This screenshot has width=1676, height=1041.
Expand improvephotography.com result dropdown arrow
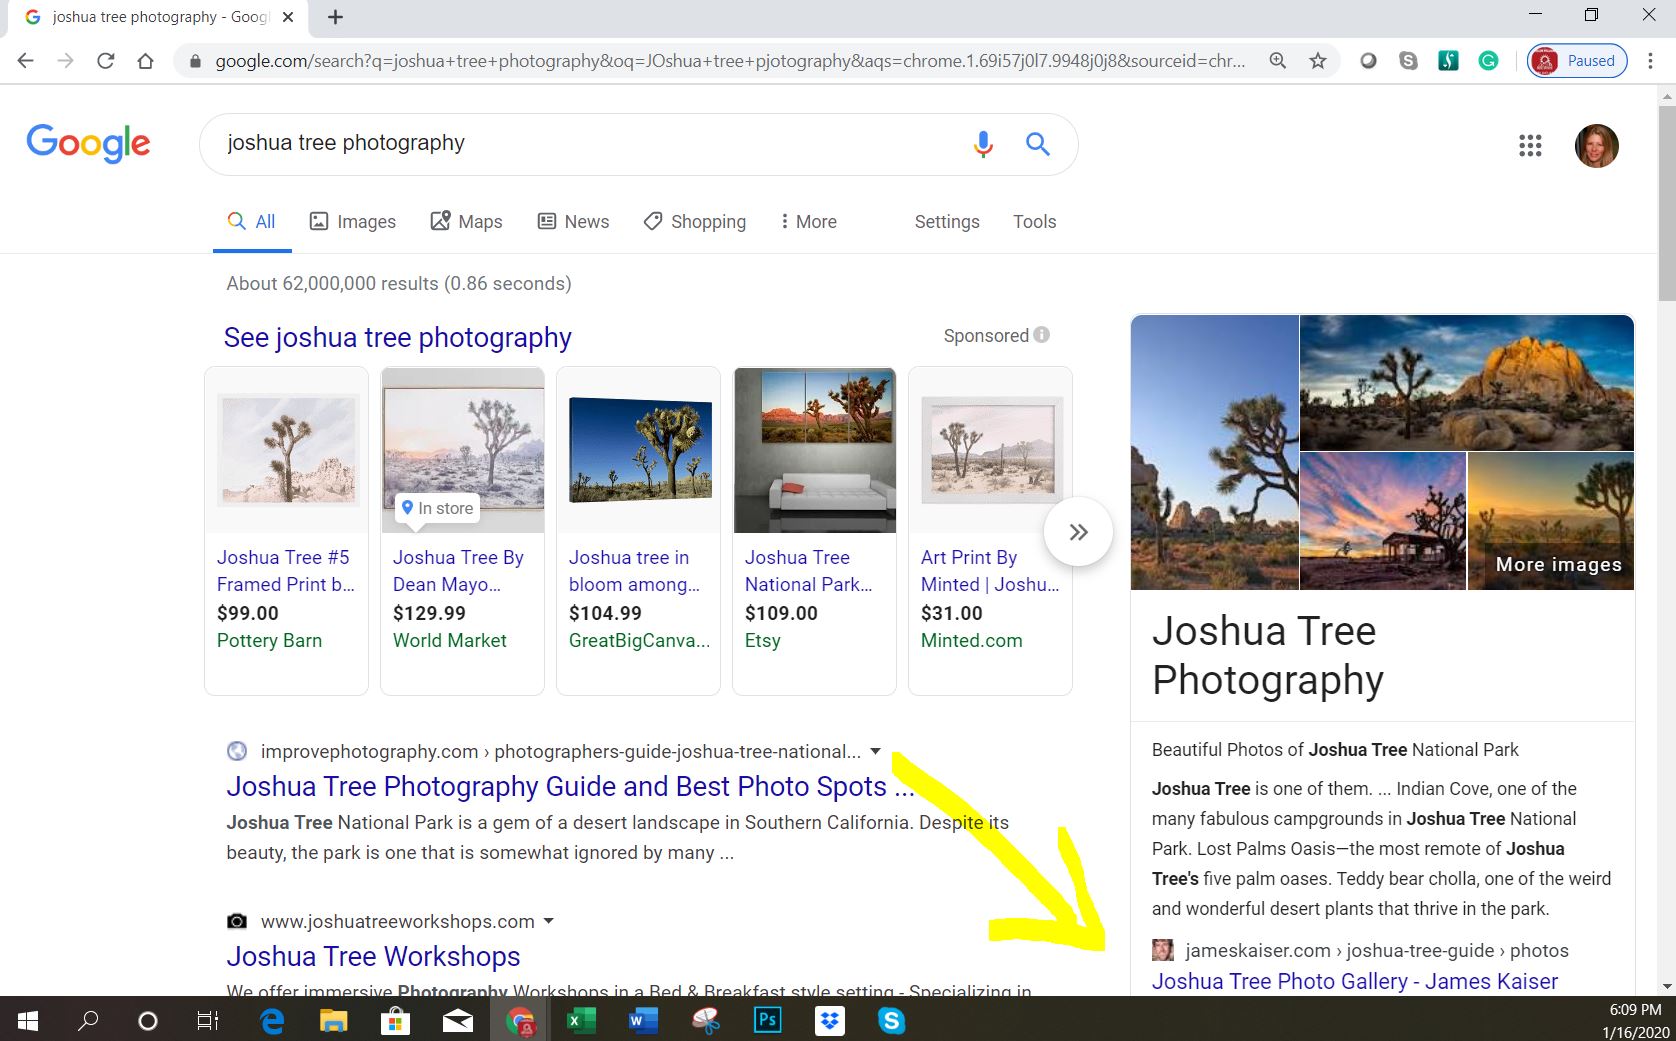876,751
